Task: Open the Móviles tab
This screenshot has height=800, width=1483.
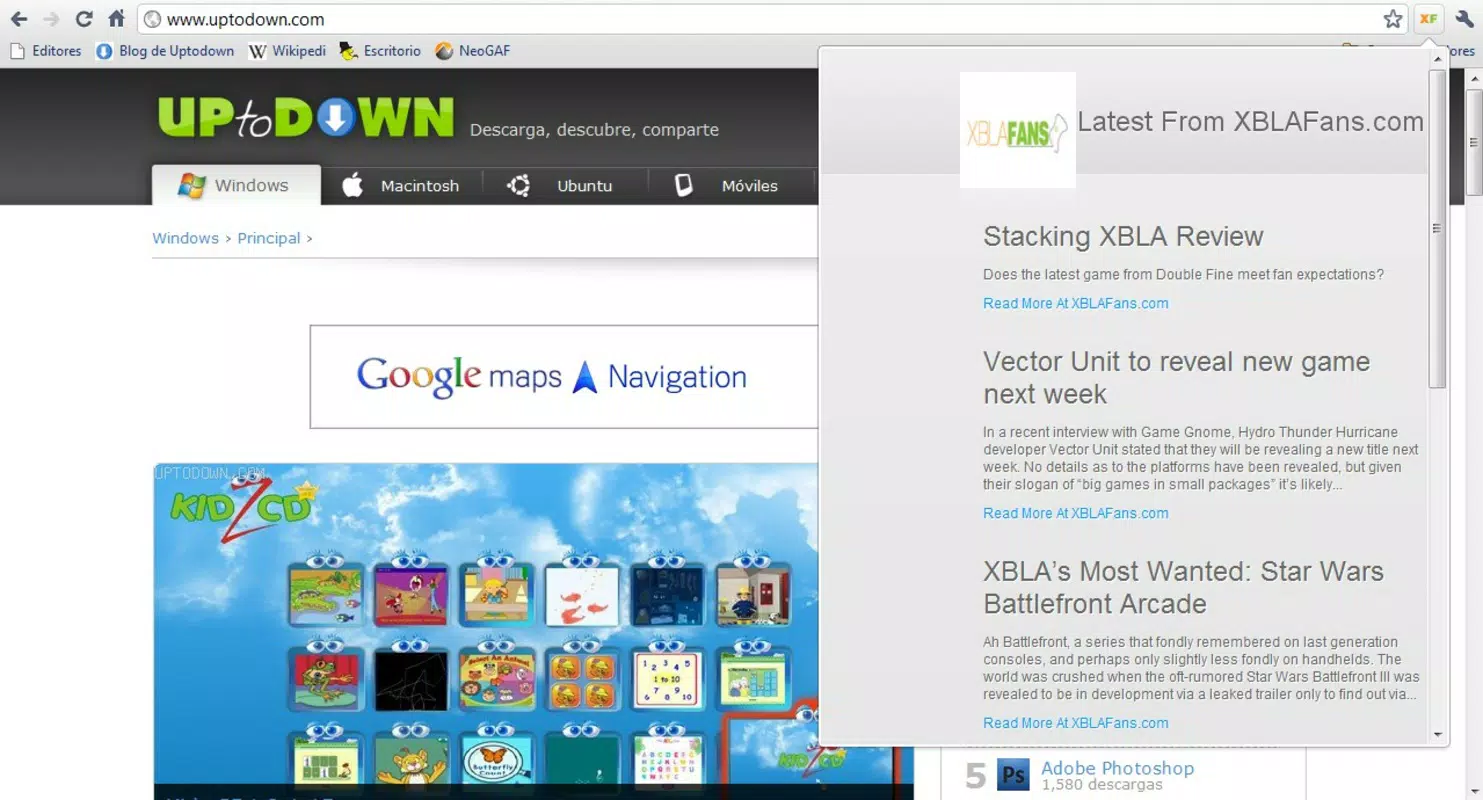Action: (727, 185)
